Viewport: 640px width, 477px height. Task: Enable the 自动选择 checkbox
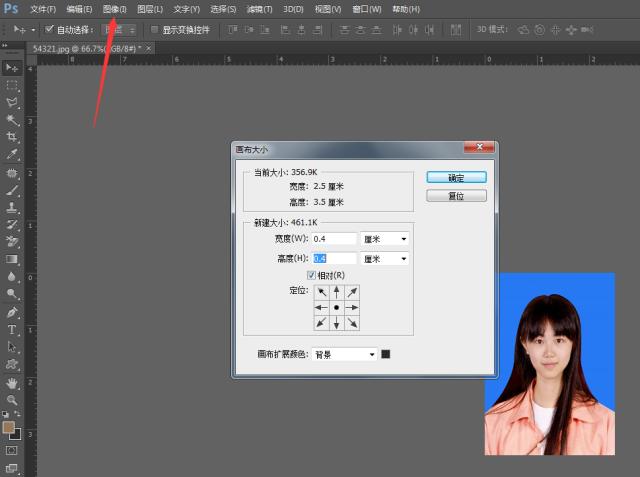click(49, 29)
